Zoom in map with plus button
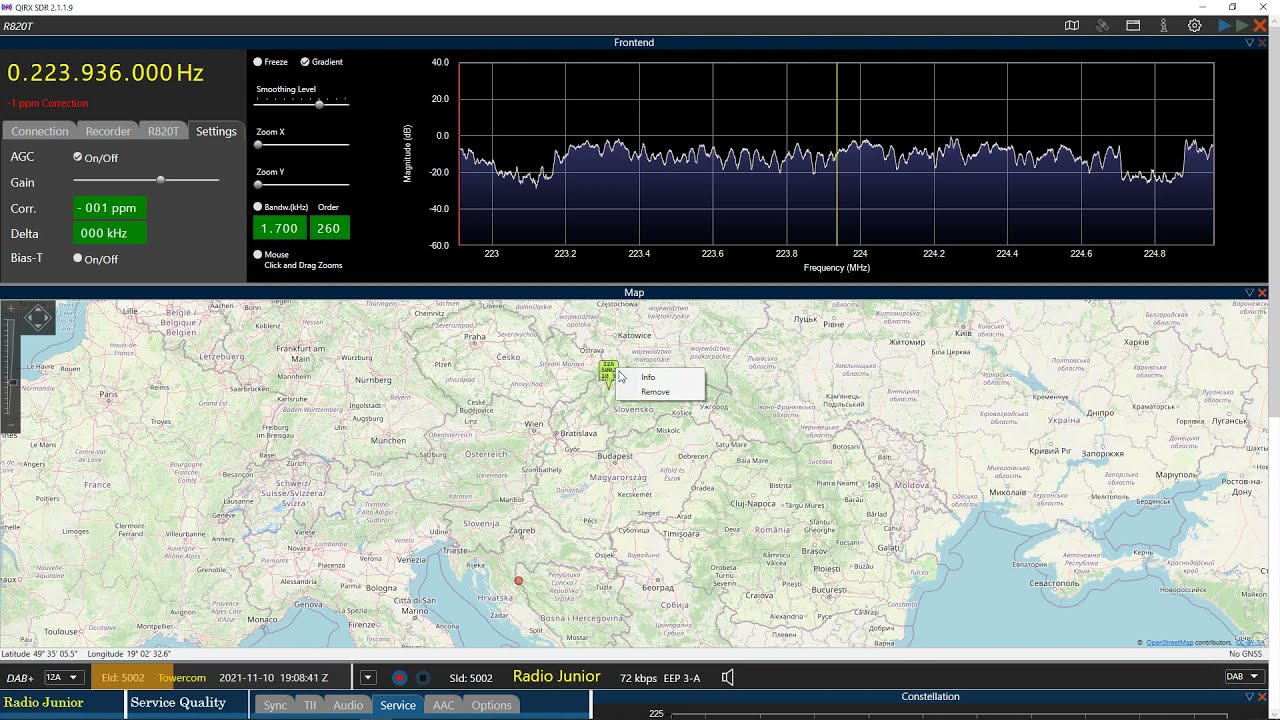This screenshot has height=720, width=1280. pyautogui.click(x=11, y=308)
